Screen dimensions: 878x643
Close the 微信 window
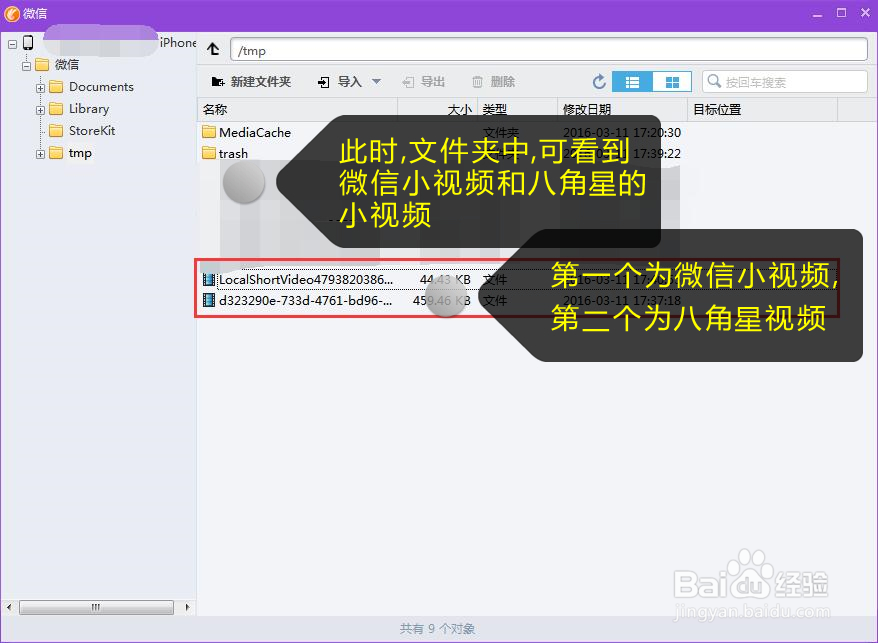[865, 13]
